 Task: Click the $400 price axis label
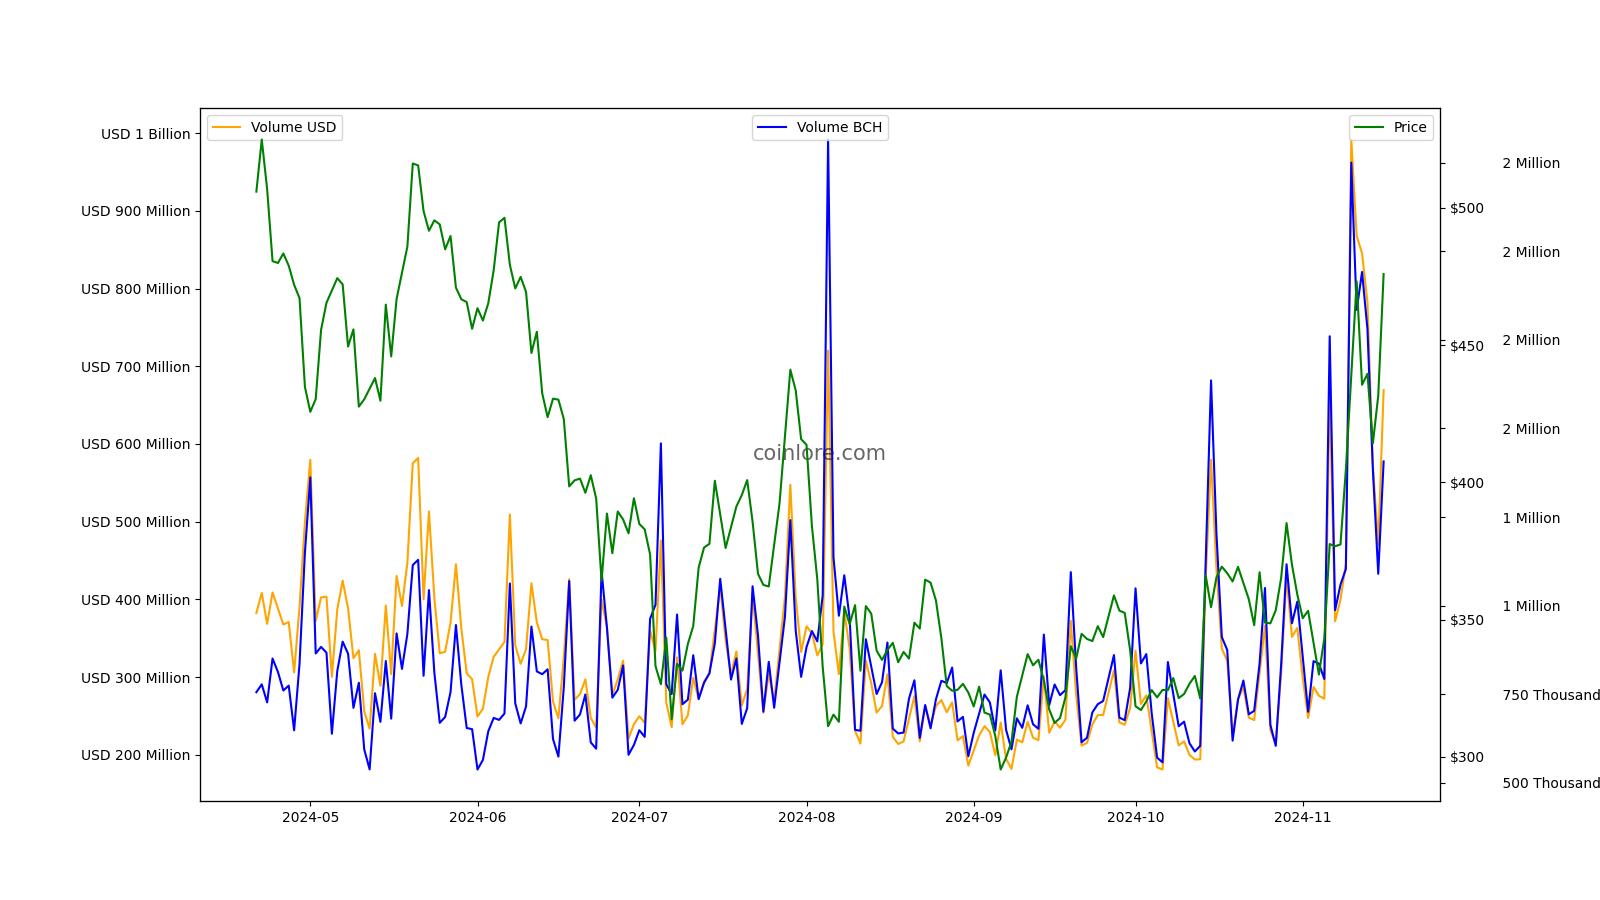(1467, 483)
